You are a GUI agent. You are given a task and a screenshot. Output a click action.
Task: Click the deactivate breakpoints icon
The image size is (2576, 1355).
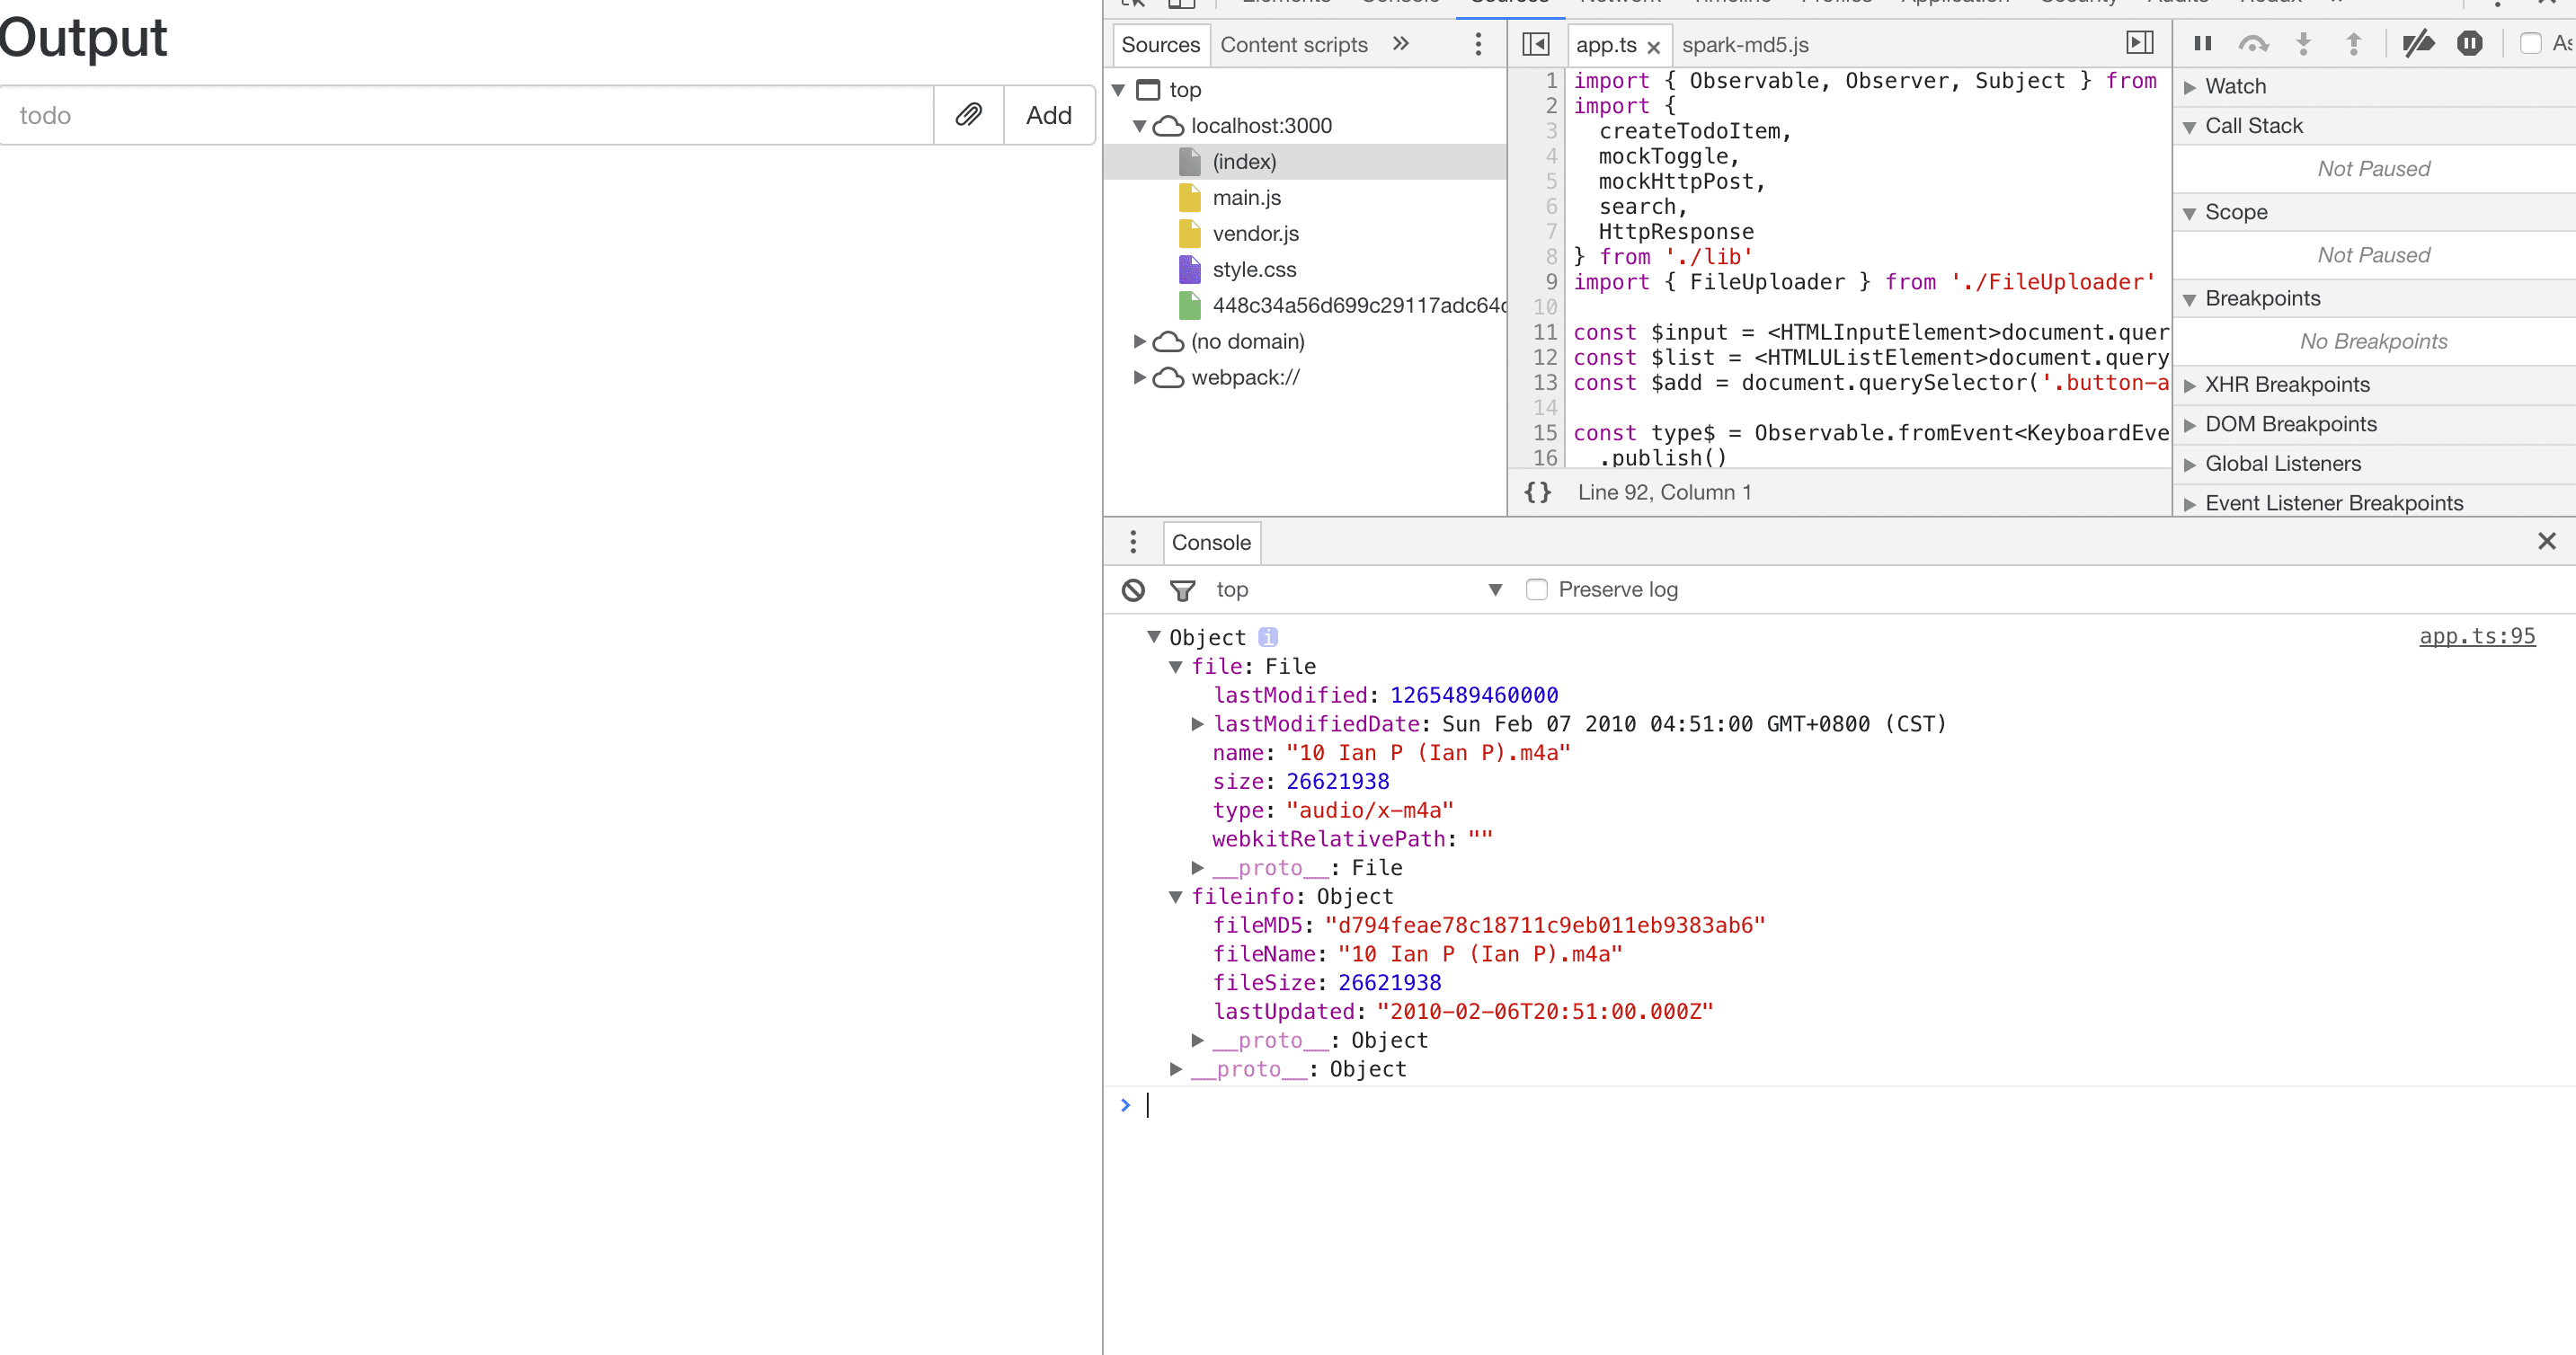2418,43
